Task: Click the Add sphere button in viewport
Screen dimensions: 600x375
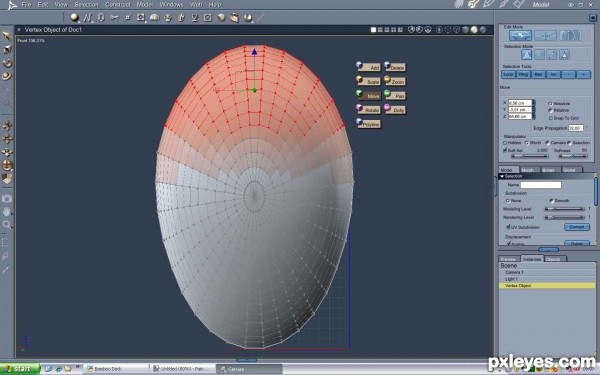Action: pyautogui.click(x=369, y=67)
